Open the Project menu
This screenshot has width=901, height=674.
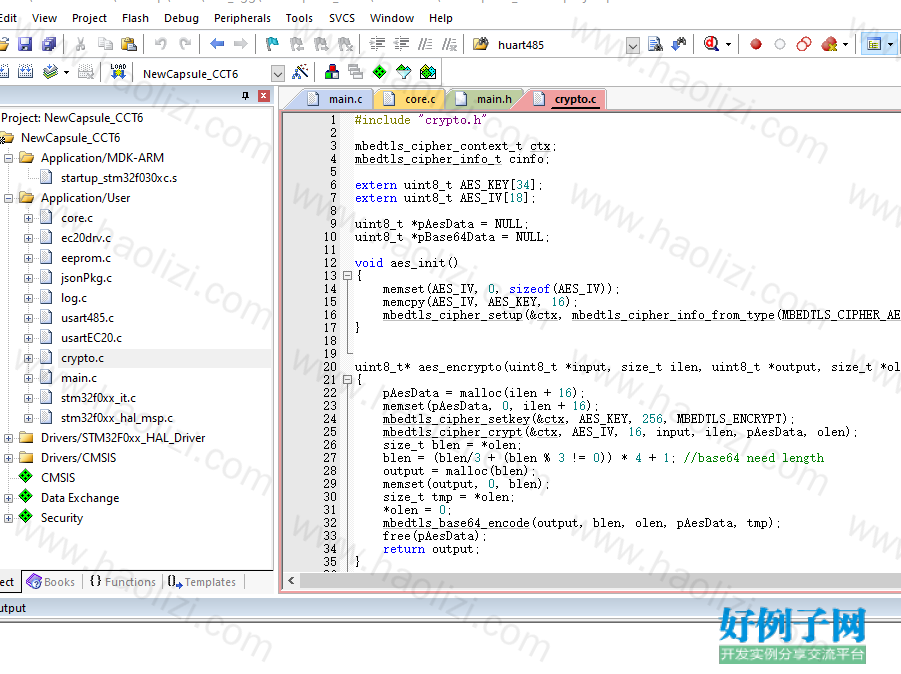[x=89, y=18]
